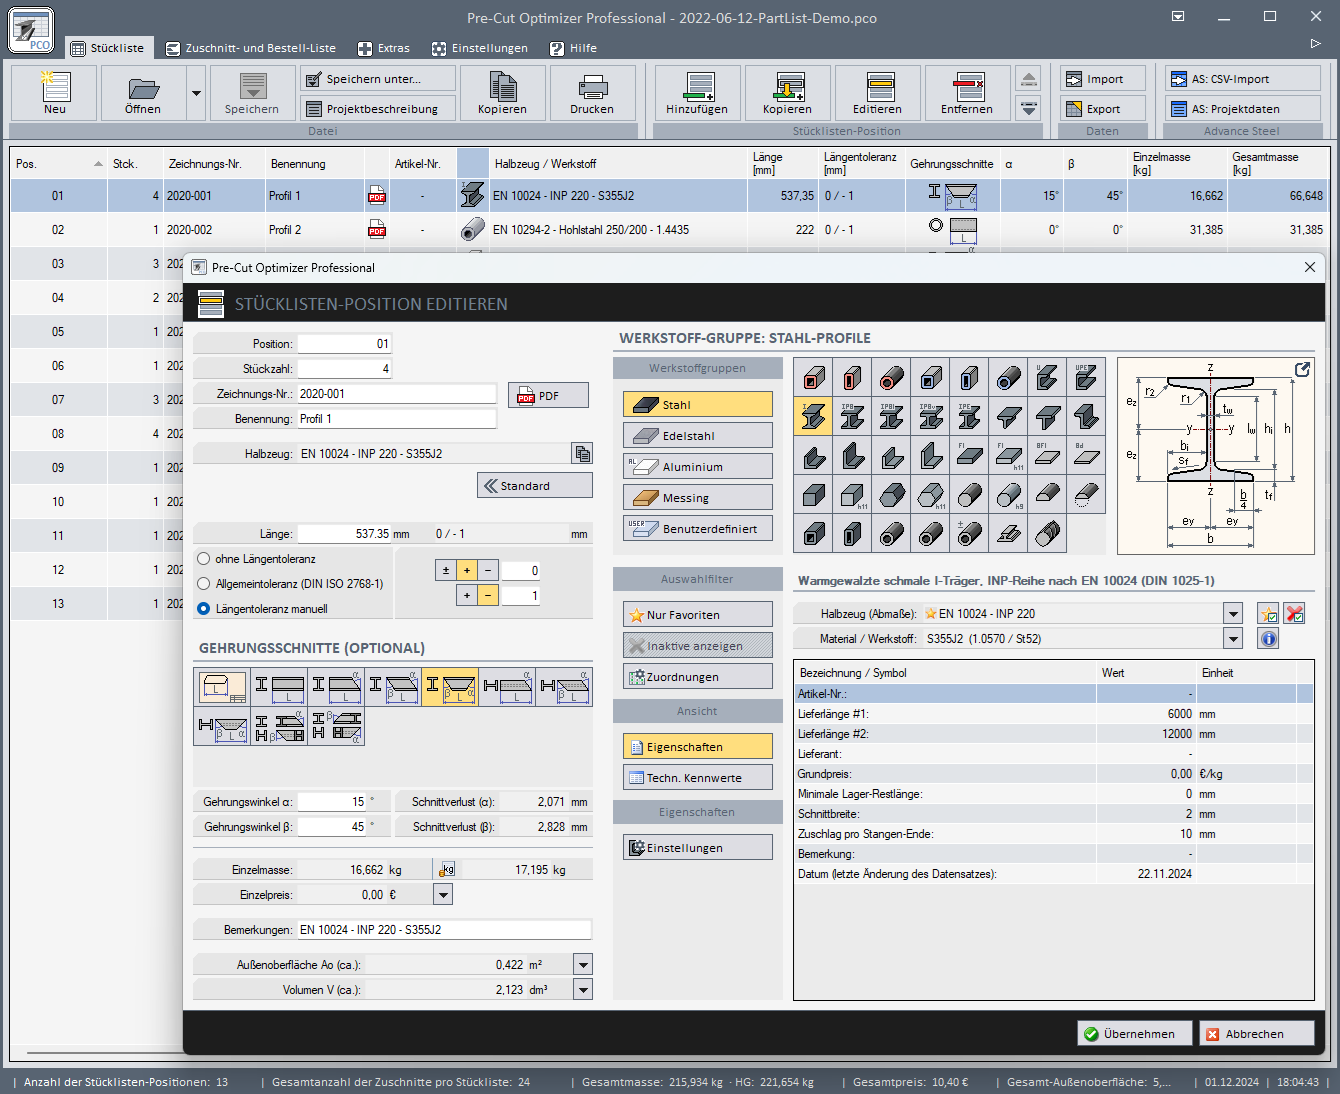Enlarge the I-beam cross-section drawing
The height and width of the screenshot is (1094, 1340).
1302,369
